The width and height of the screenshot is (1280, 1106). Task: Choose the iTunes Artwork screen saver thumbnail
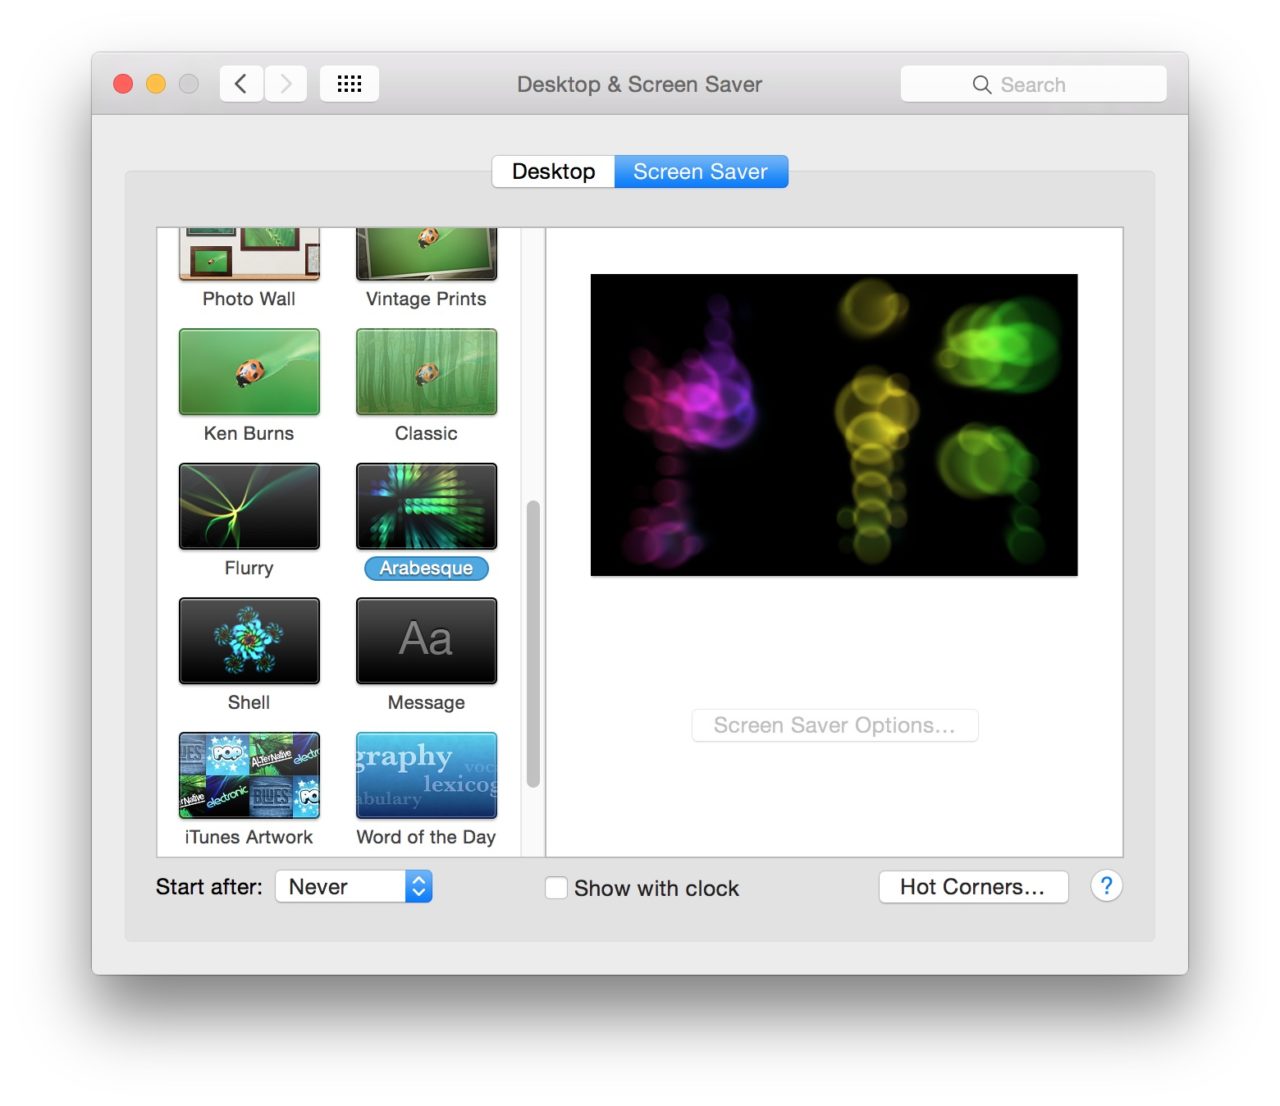[x=249, y=775]
